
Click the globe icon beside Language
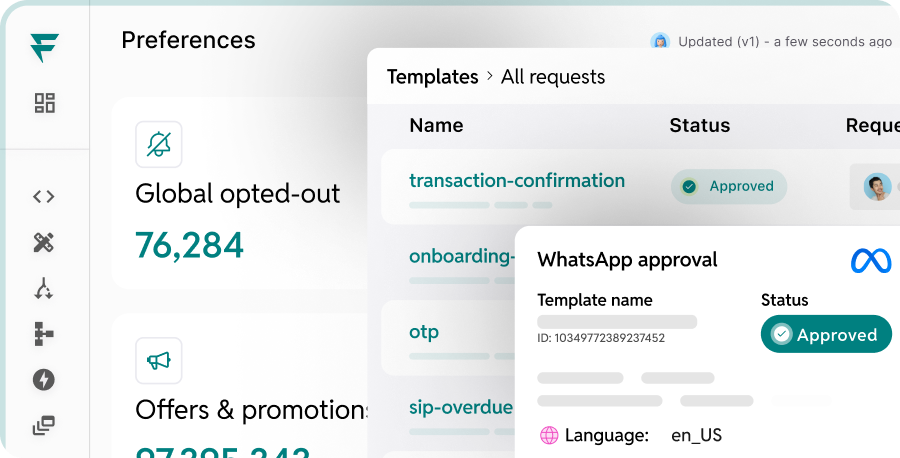[549, 436]
